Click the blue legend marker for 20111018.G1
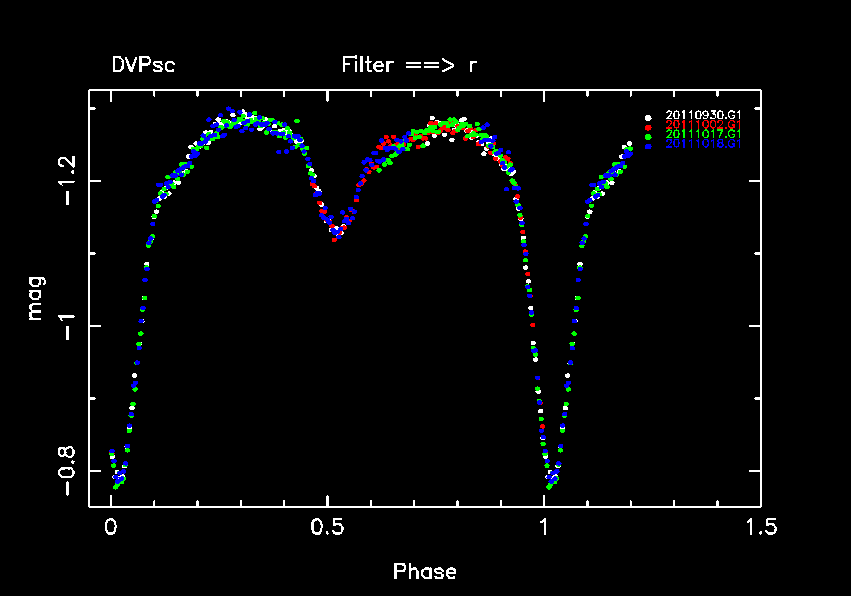This screenshot has width=851, height=596. tap(649, 145)
